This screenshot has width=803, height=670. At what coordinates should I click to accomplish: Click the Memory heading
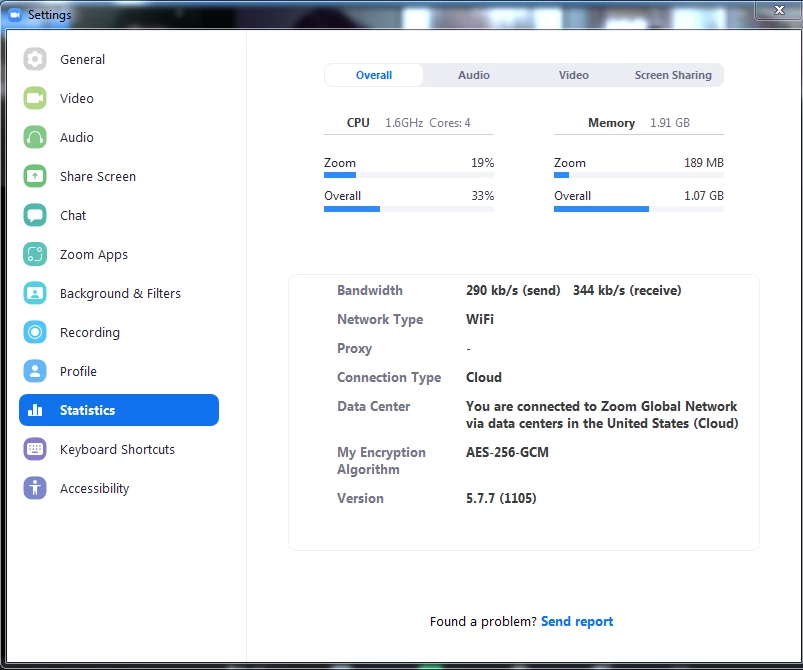tap(611, 123)
